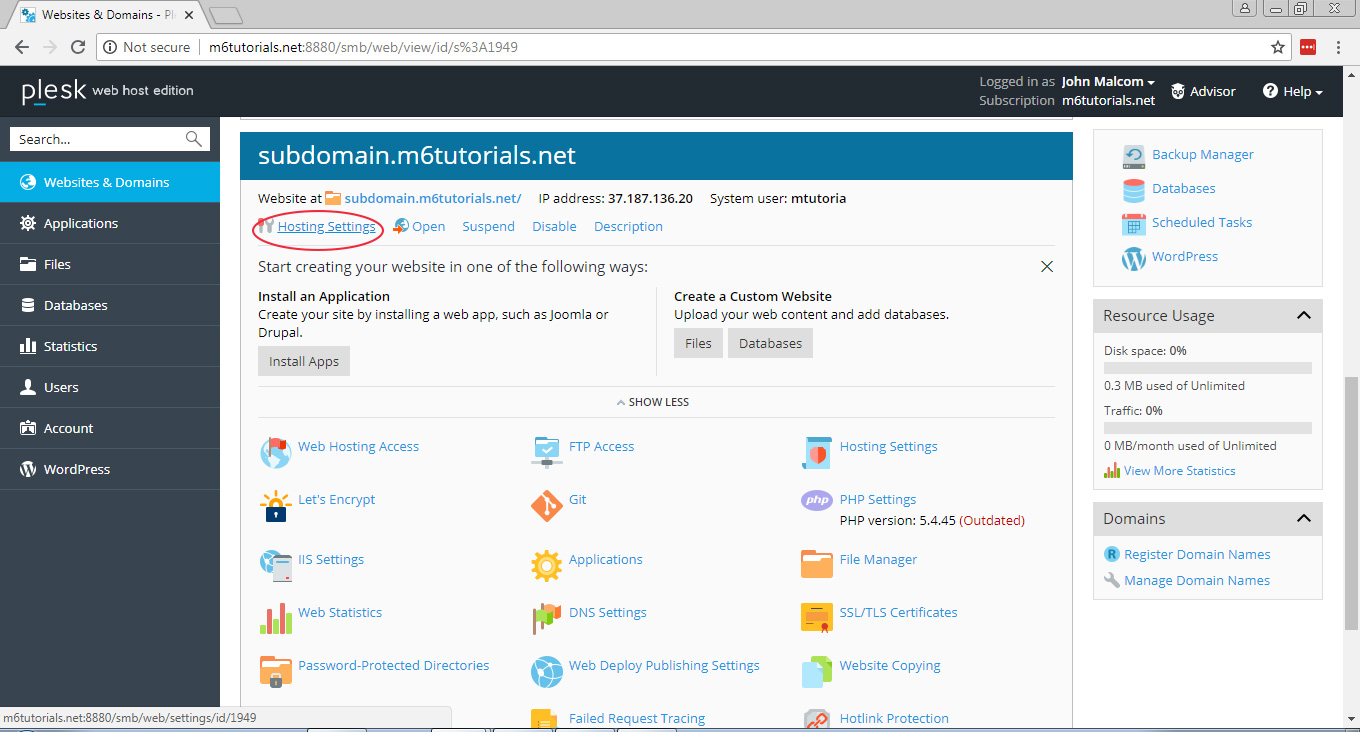This screenshot has width=1360, height=732.
Task: Open Account in the sidebar
Action: (110, 428)
